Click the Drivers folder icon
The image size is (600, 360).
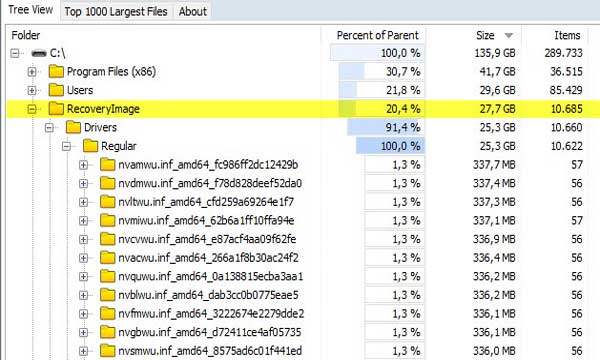[x=73, y=127]
